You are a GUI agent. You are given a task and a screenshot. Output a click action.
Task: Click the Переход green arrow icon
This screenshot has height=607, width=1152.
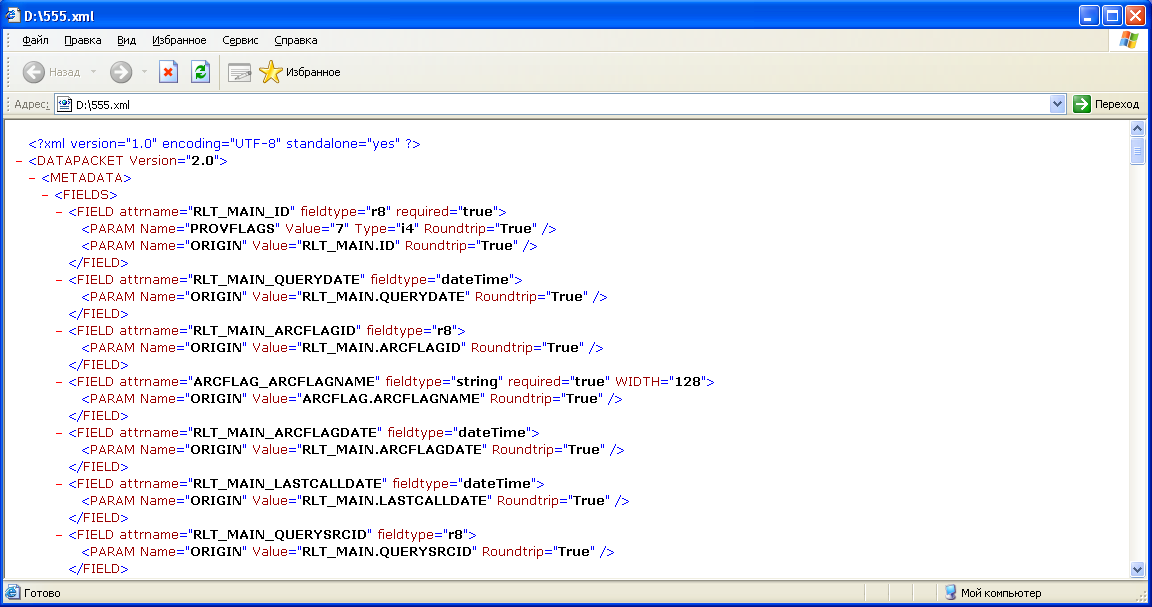pos(1081,104)
